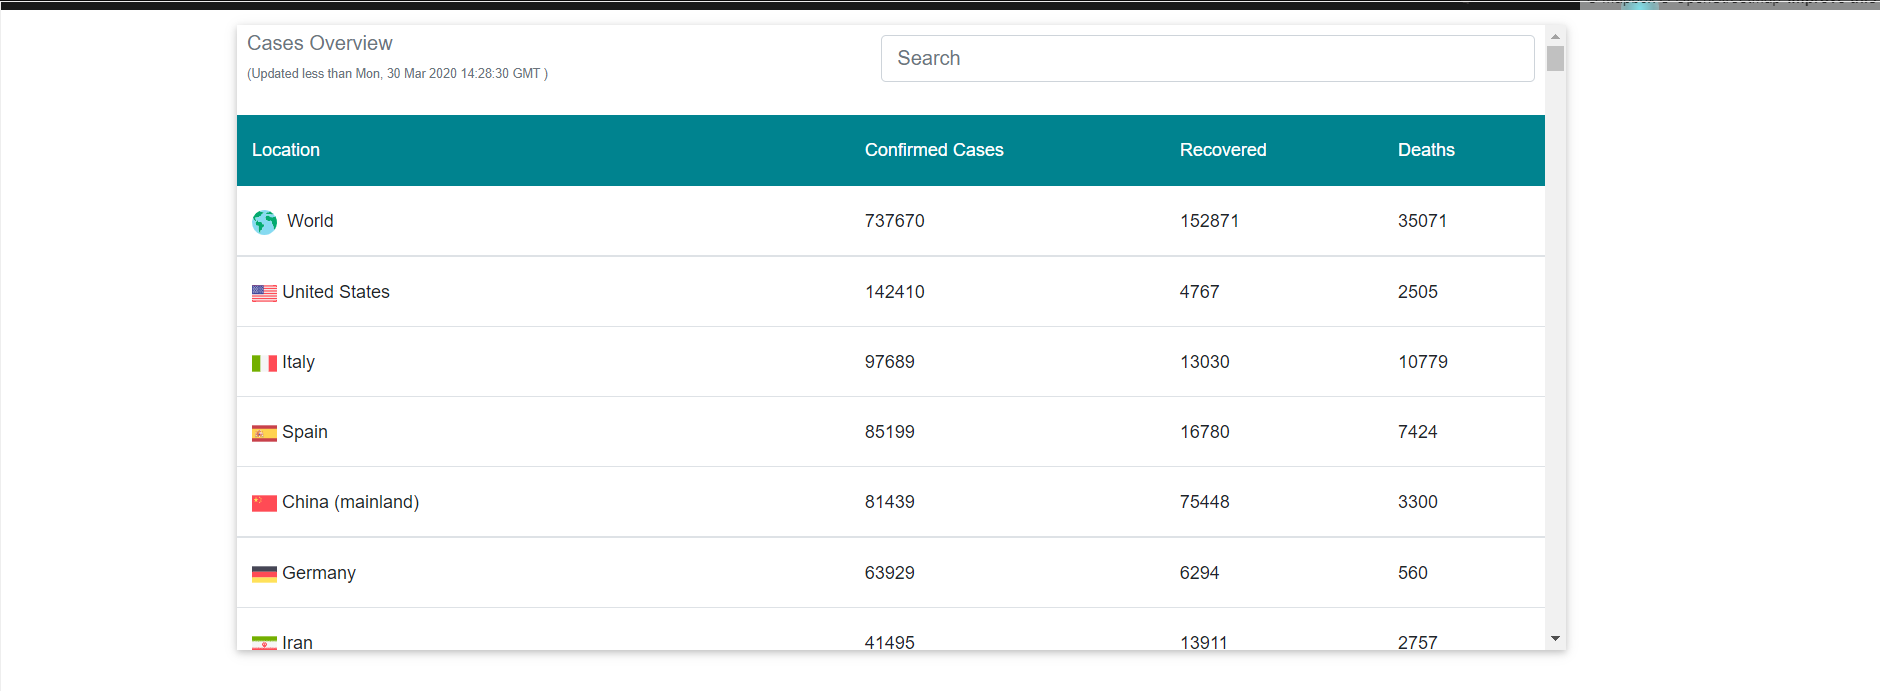Click China confirmed value 81439
This screenshot has width=1880, height=691.
890,502
